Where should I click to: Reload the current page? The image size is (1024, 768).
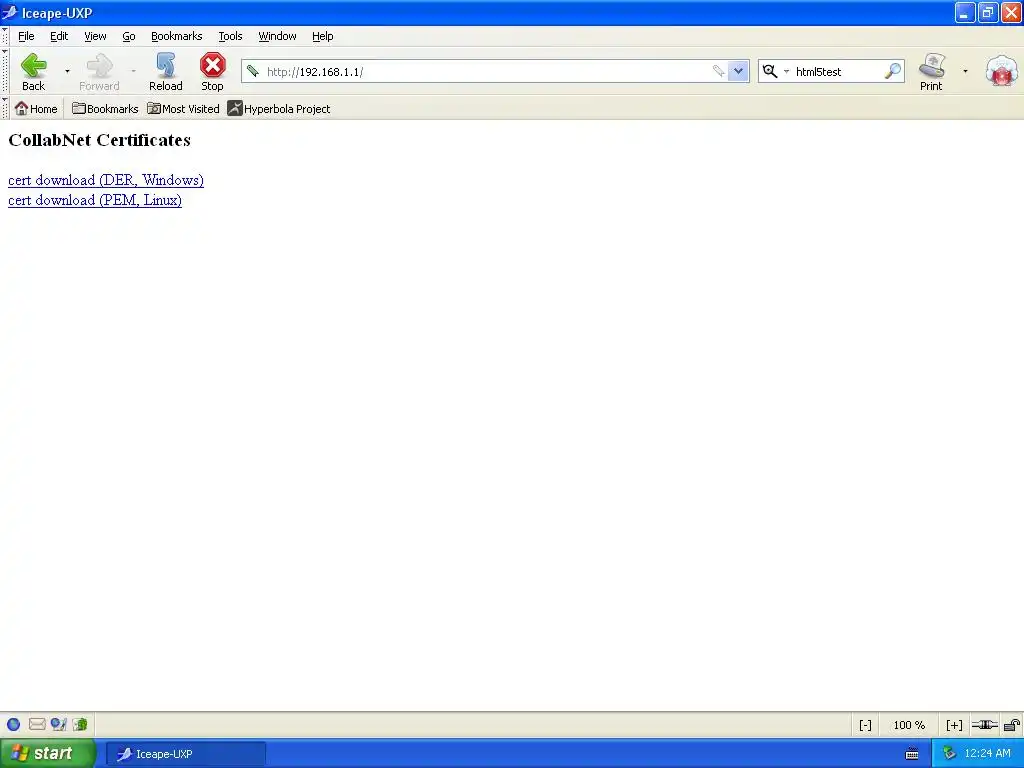165,71
